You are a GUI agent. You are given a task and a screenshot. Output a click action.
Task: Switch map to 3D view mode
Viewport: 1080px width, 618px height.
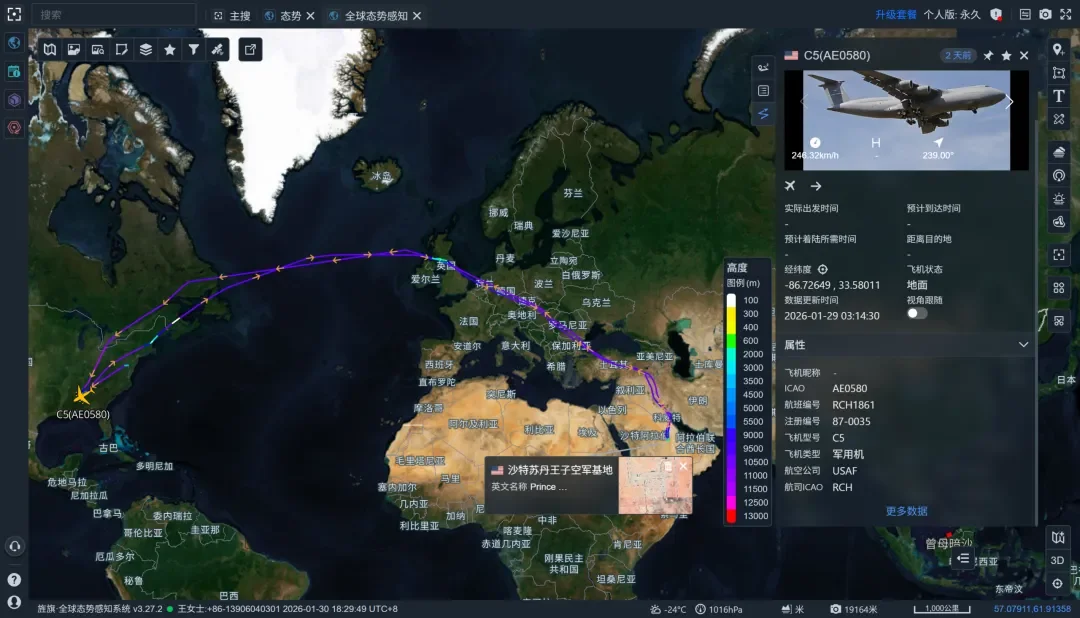click(1057, 561)
